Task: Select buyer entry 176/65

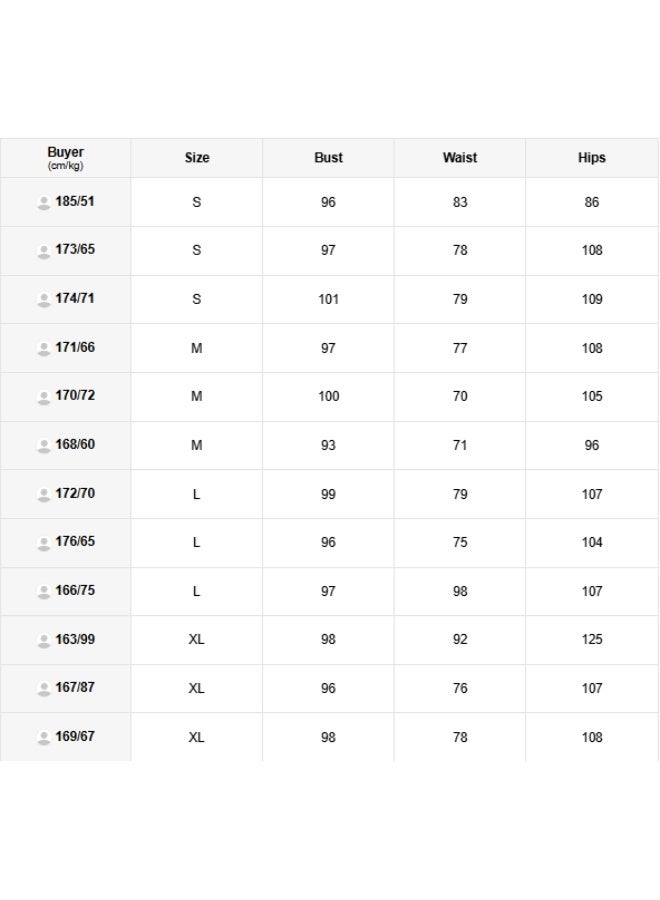Action: (x=75, y=541)
